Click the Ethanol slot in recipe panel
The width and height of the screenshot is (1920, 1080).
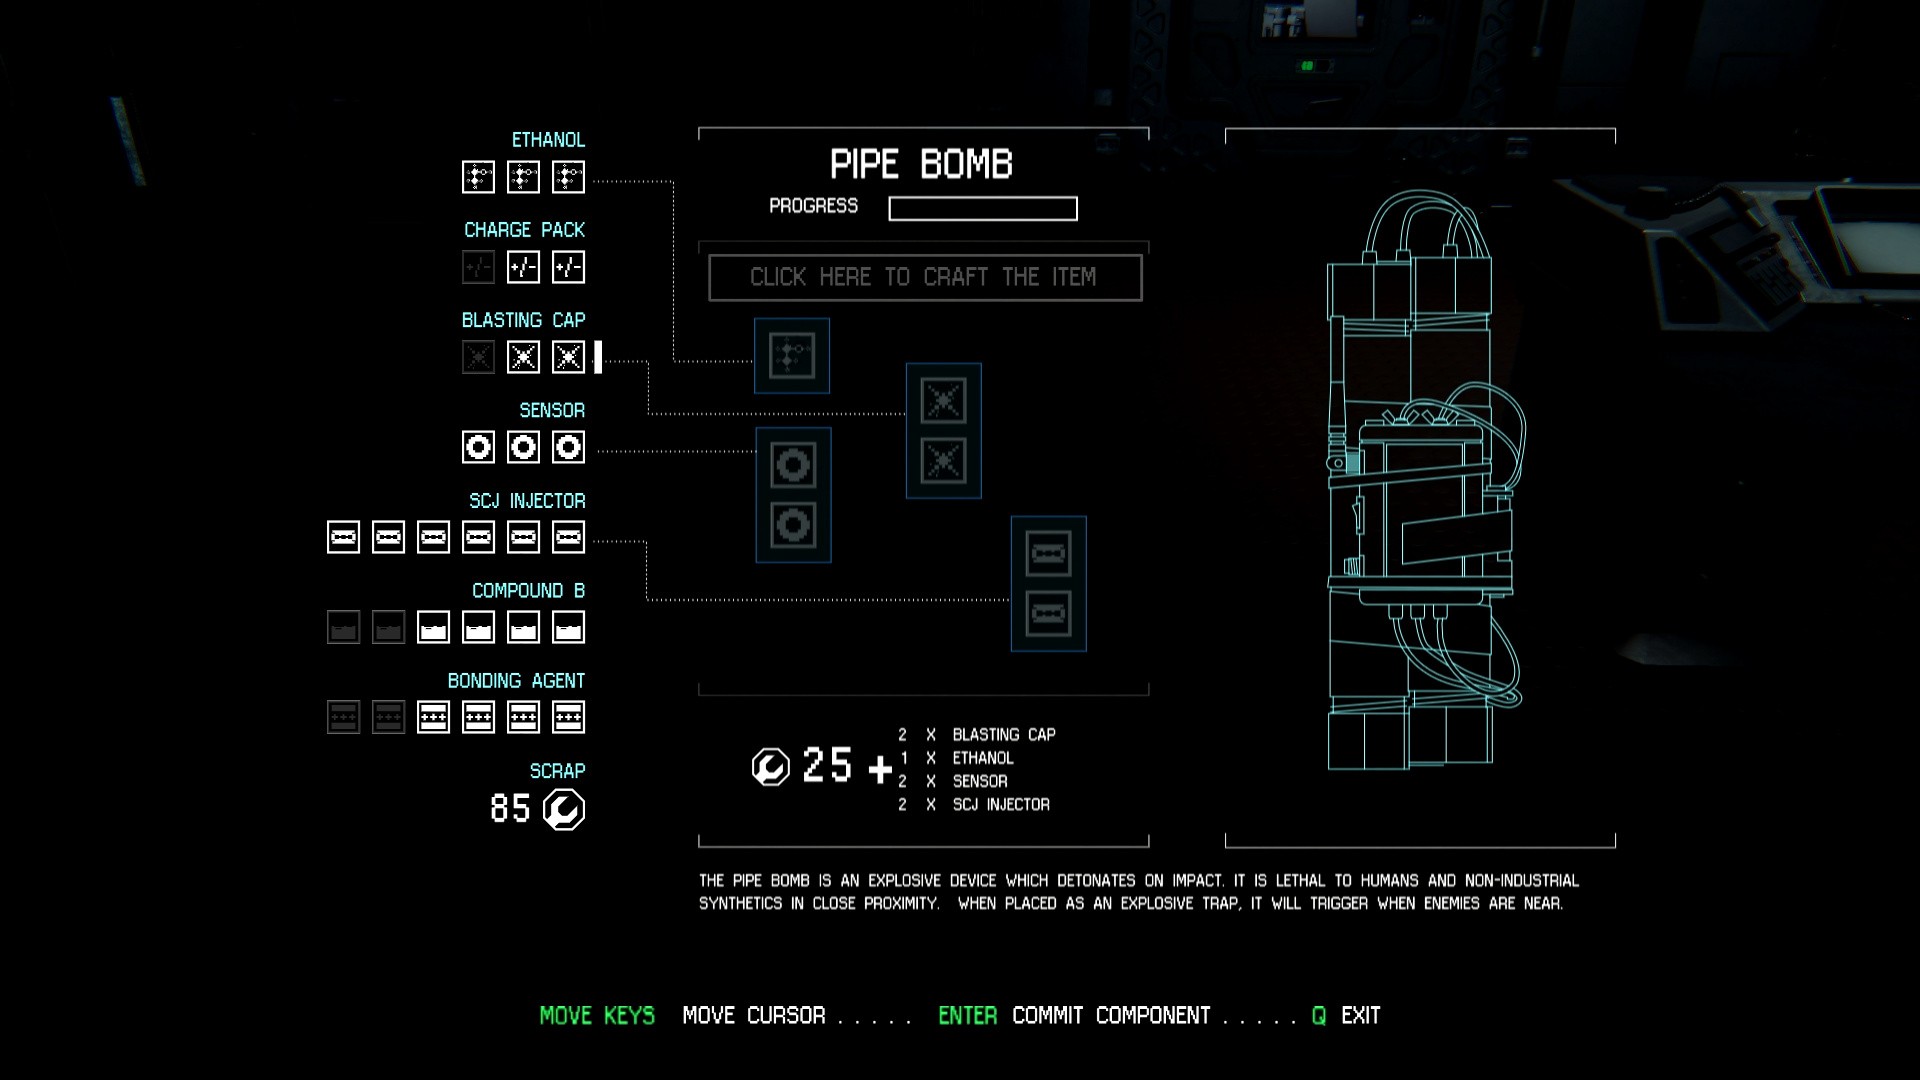coord(791,356)
